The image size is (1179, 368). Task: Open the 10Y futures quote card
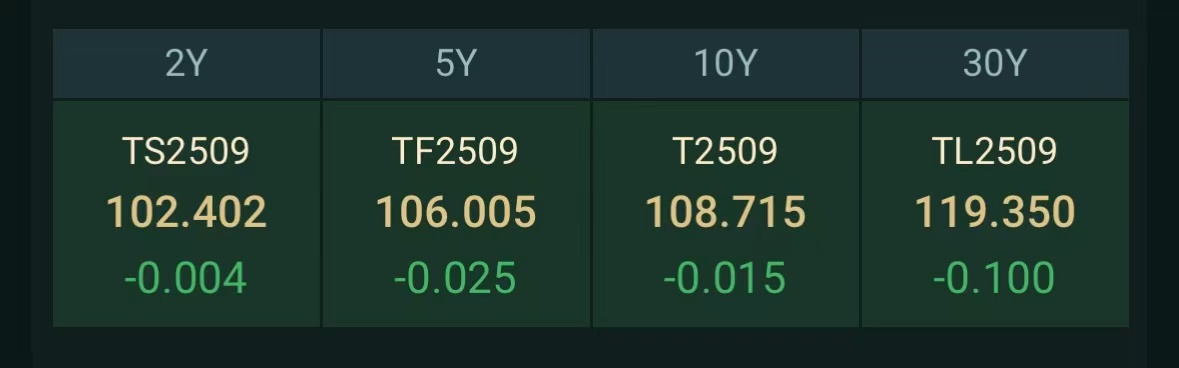(726, 214)
